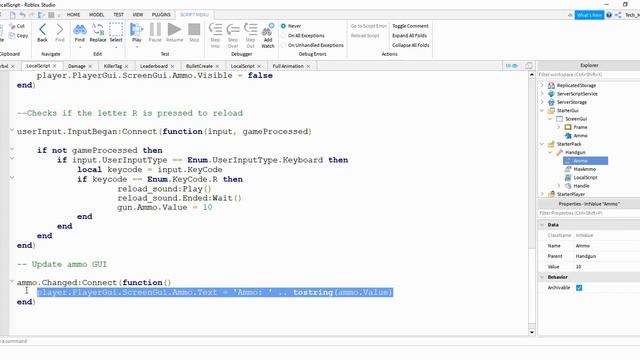640x360 pixels.
Task: Collapse the Behavior properties section
Action: point(542,277)
